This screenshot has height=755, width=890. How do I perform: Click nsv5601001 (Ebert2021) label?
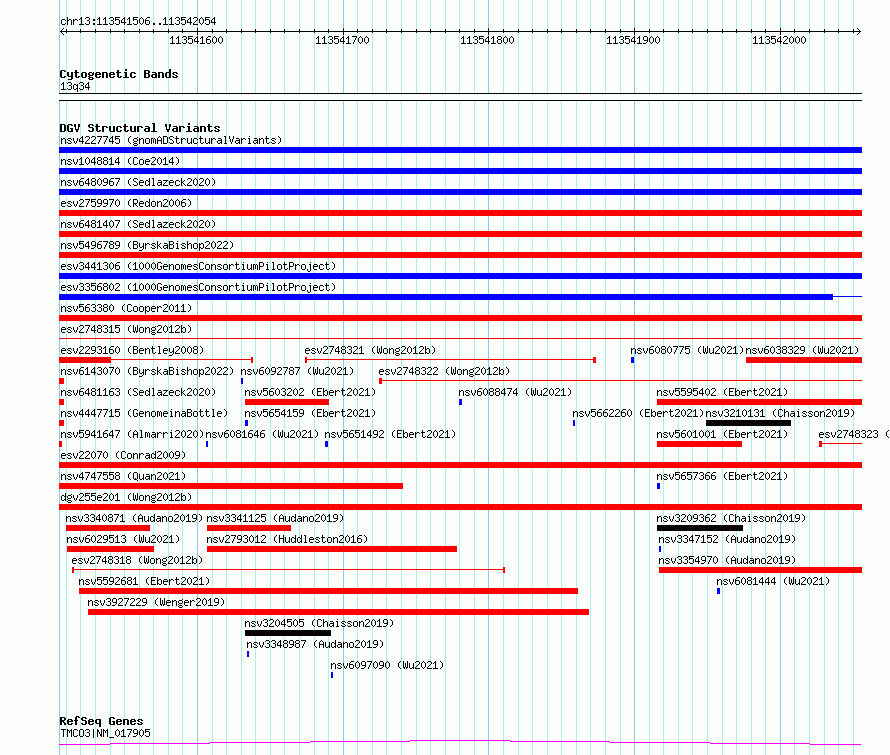722,434
